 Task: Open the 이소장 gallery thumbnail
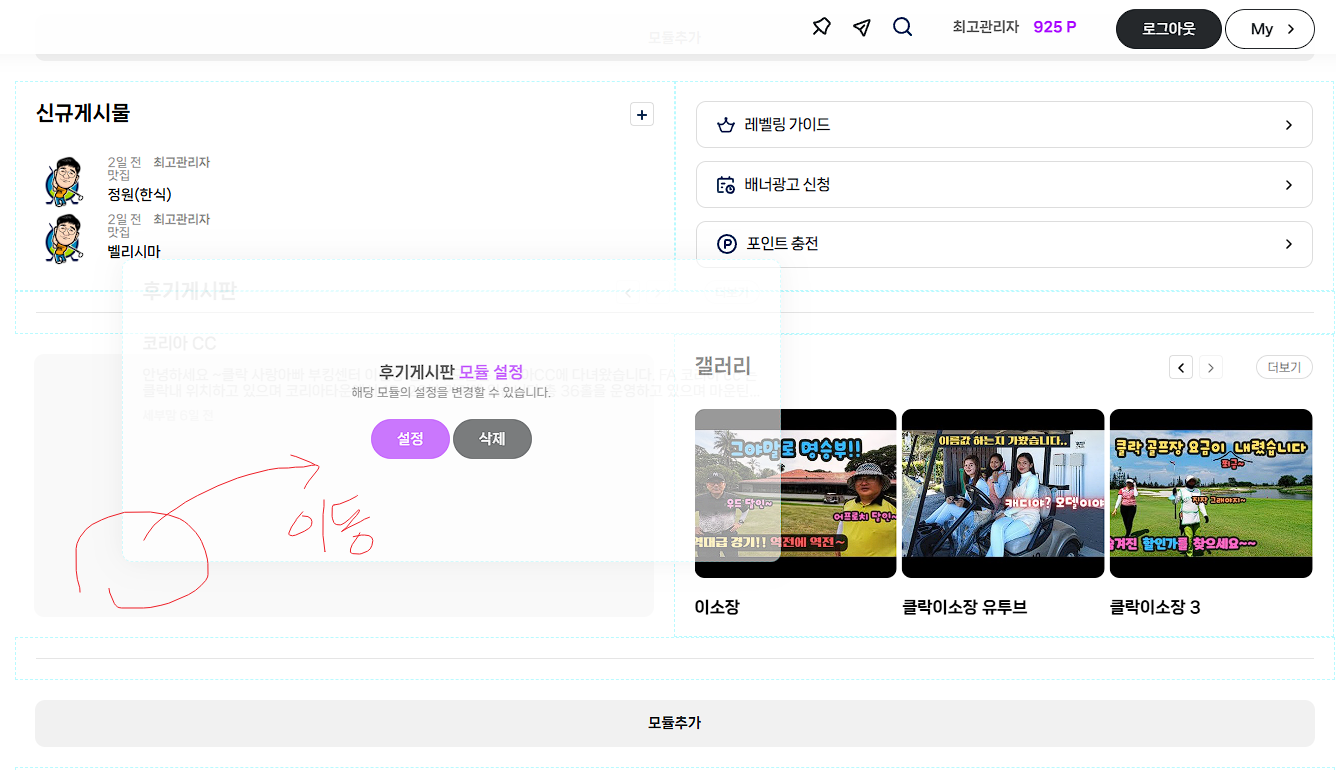point(796,493)
